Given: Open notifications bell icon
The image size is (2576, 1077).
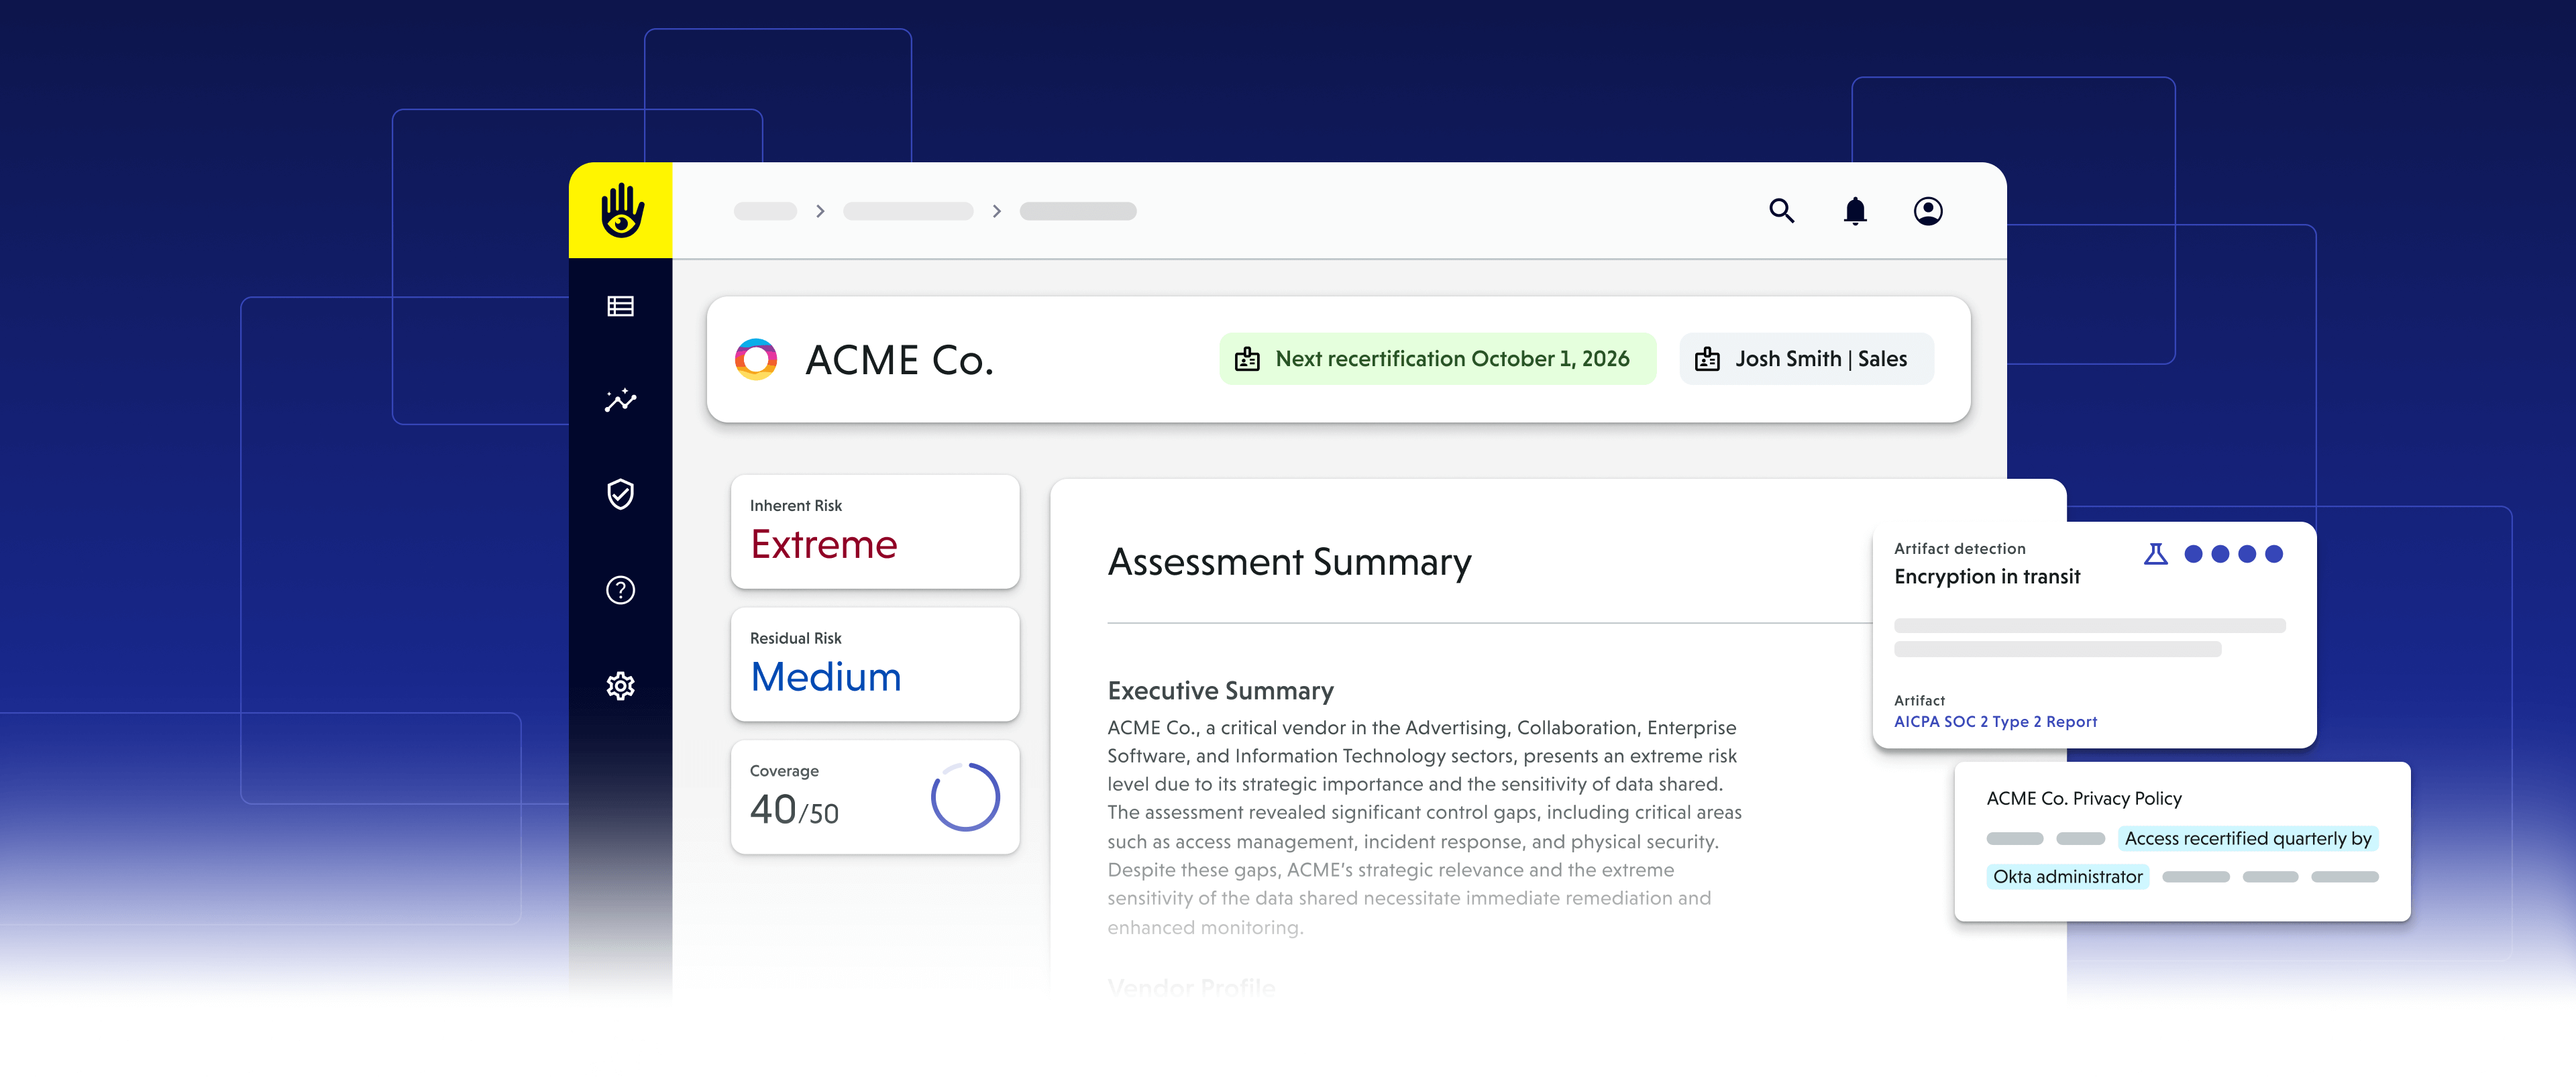Looking at the screenshot, I should (1855, 211).
